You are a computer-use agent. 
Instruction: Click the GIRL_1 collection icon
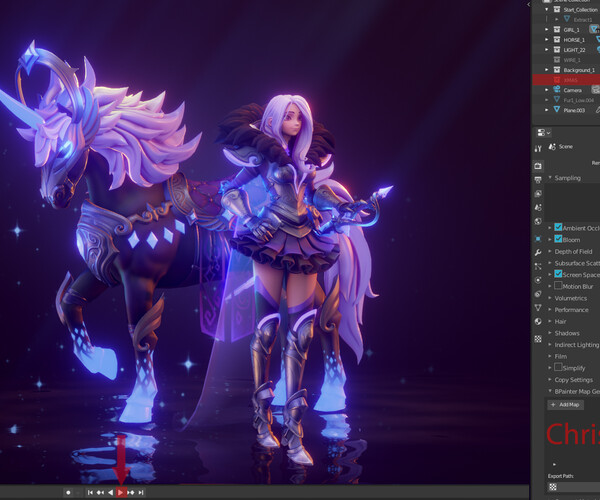pos(557,29)
